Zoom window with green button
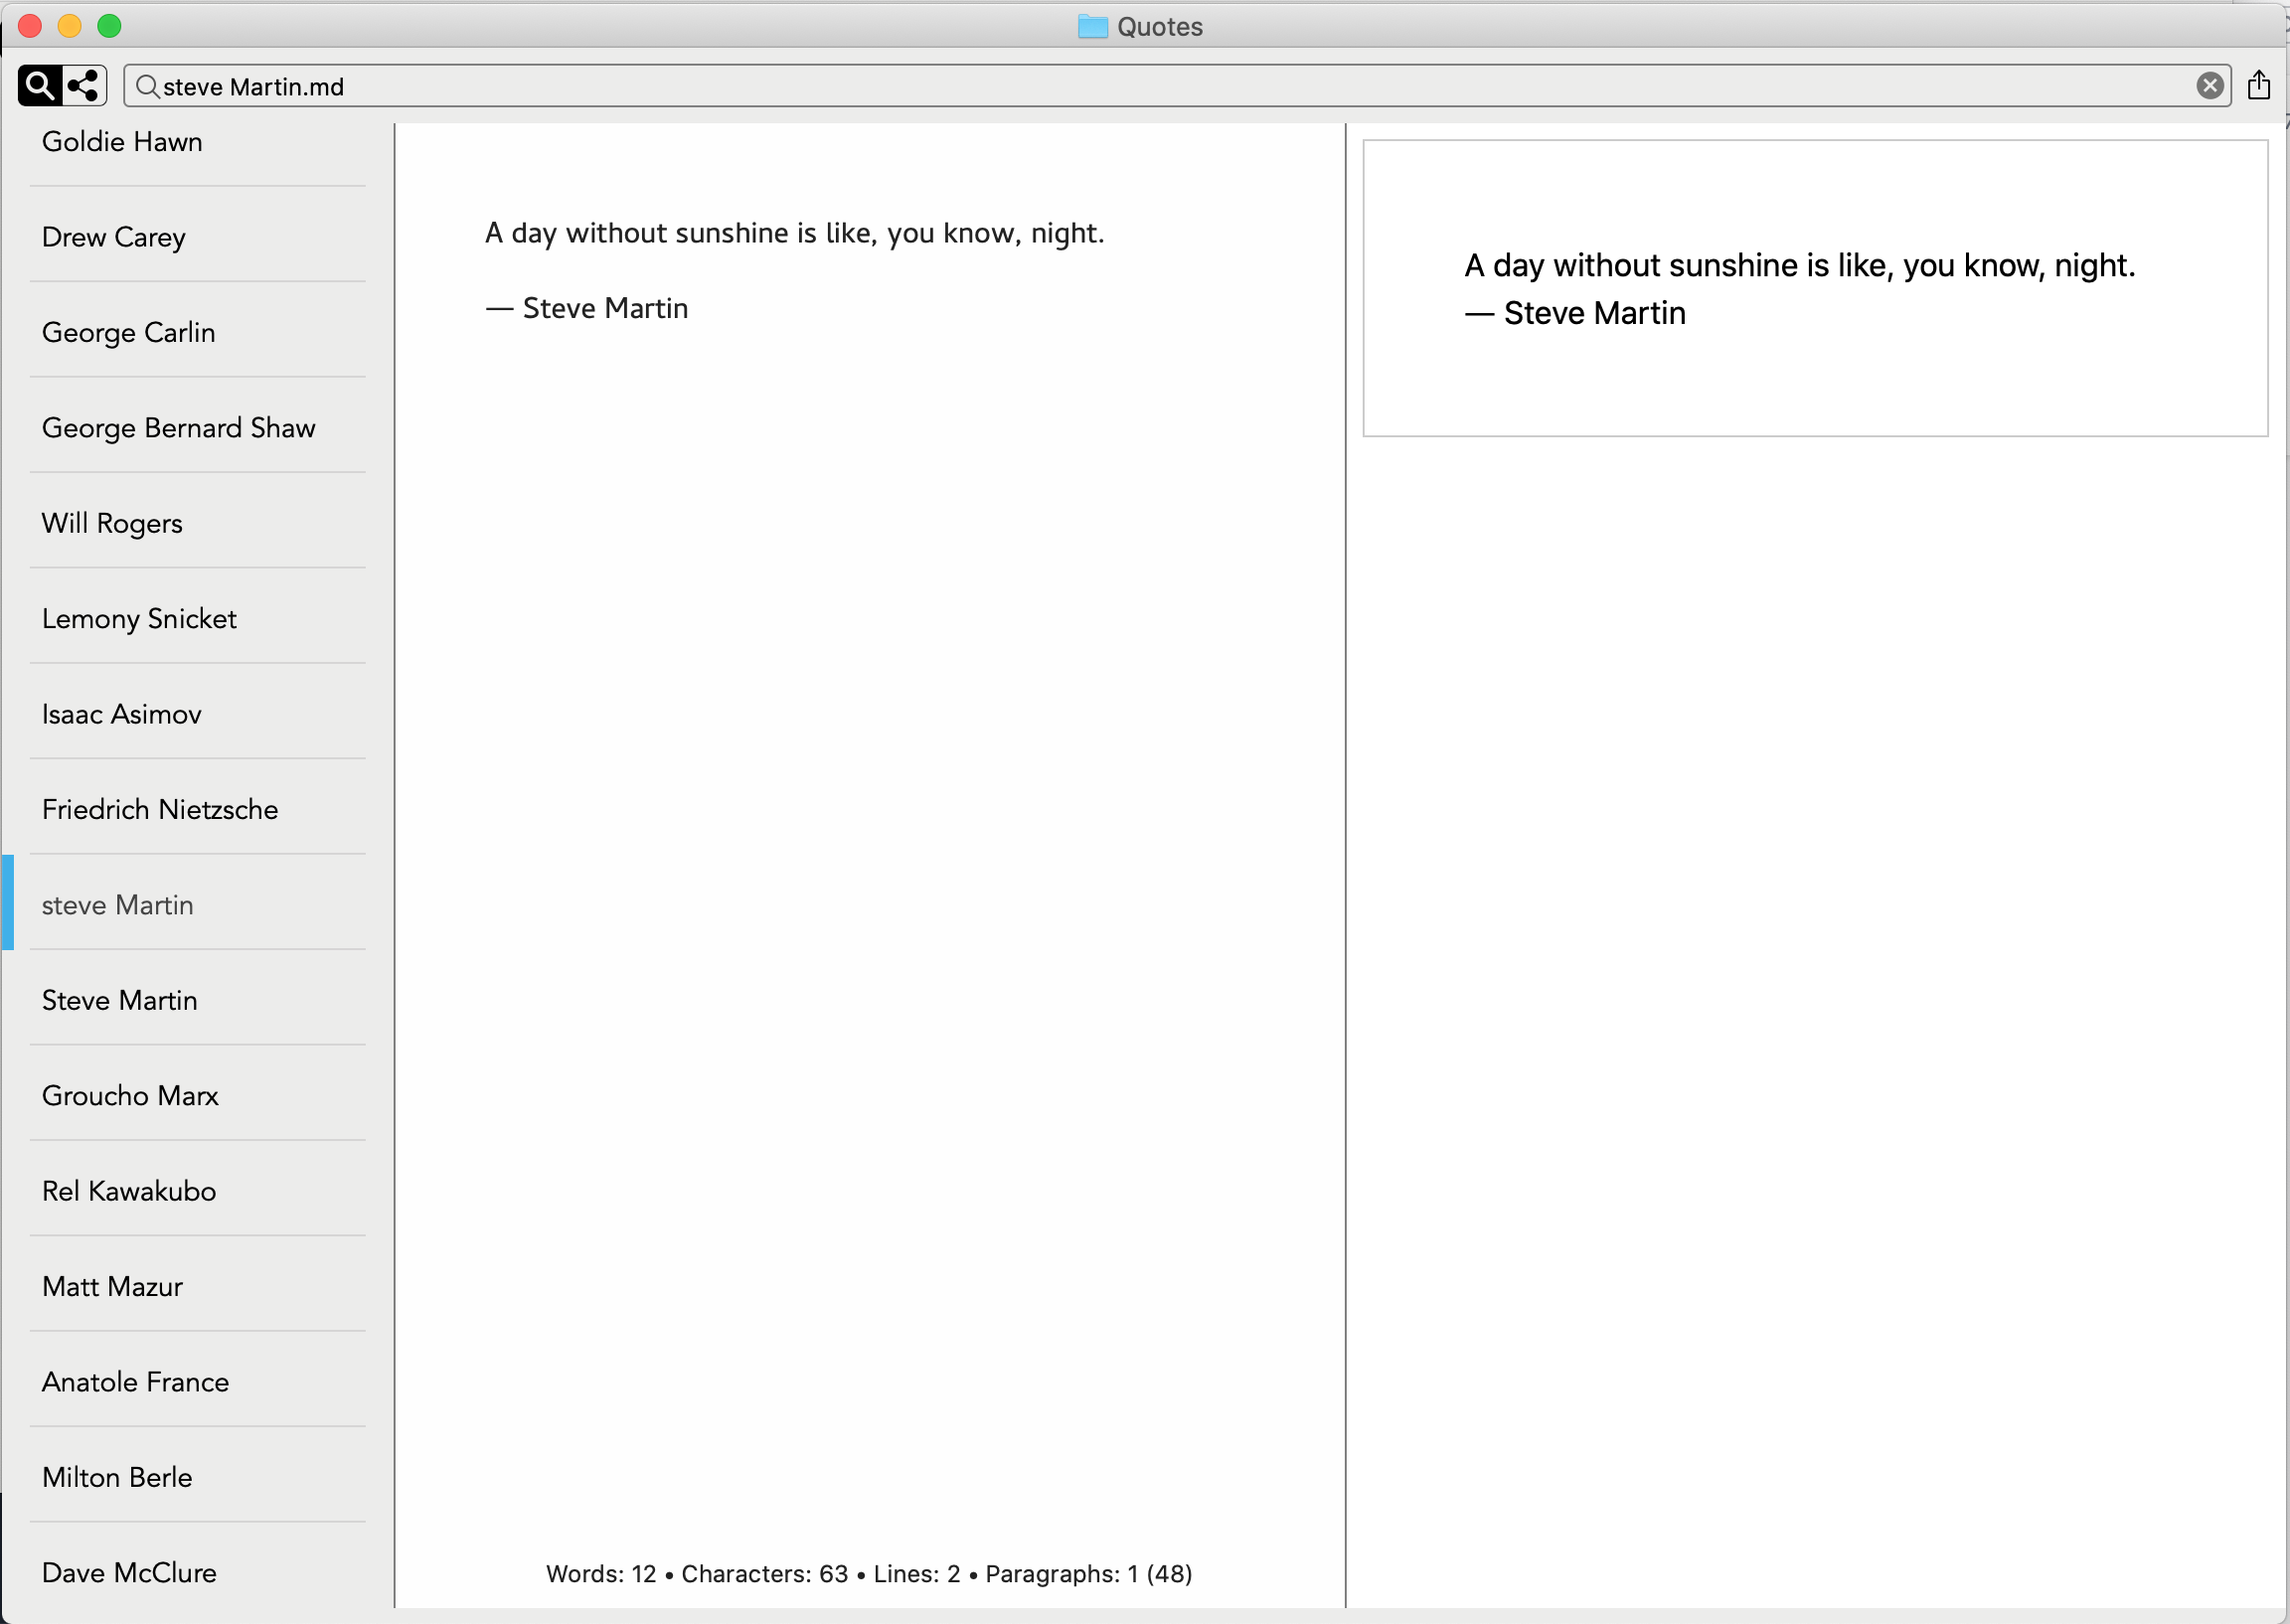This screenshot has width=2290, height=1624. (x=110, y=26)
